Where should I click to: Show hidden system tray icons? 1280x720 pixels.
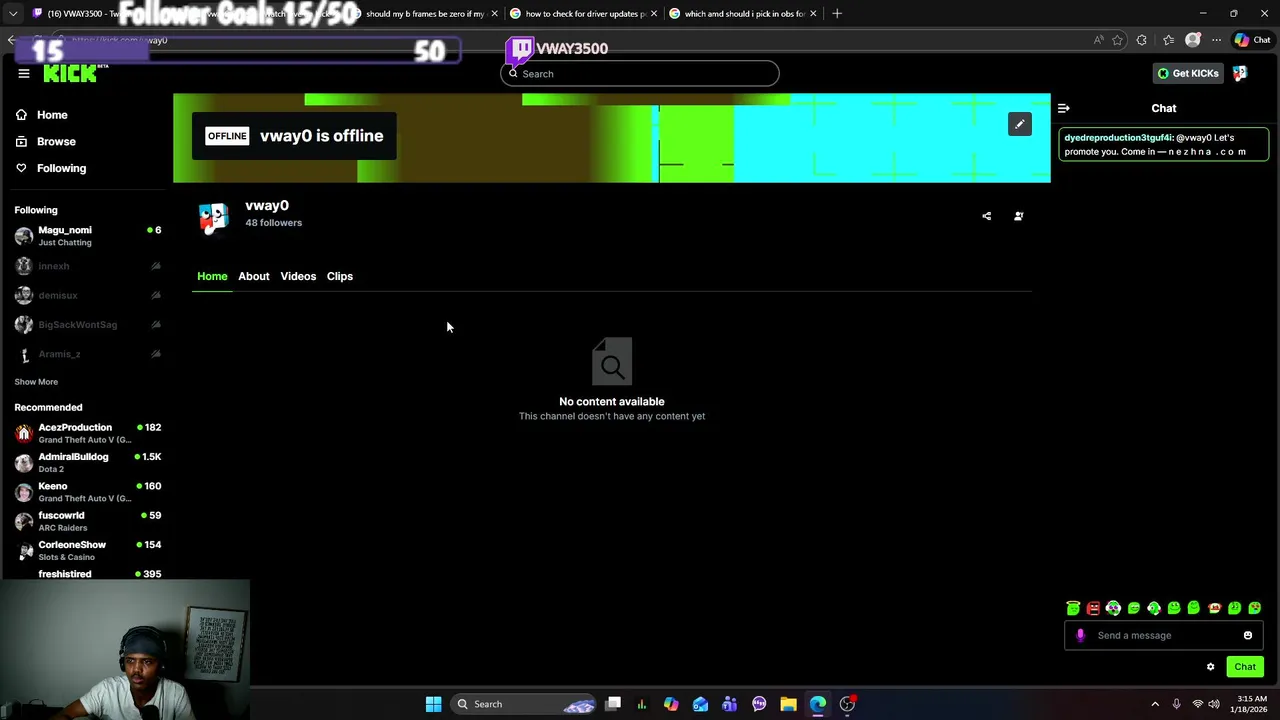point(1155,704)
